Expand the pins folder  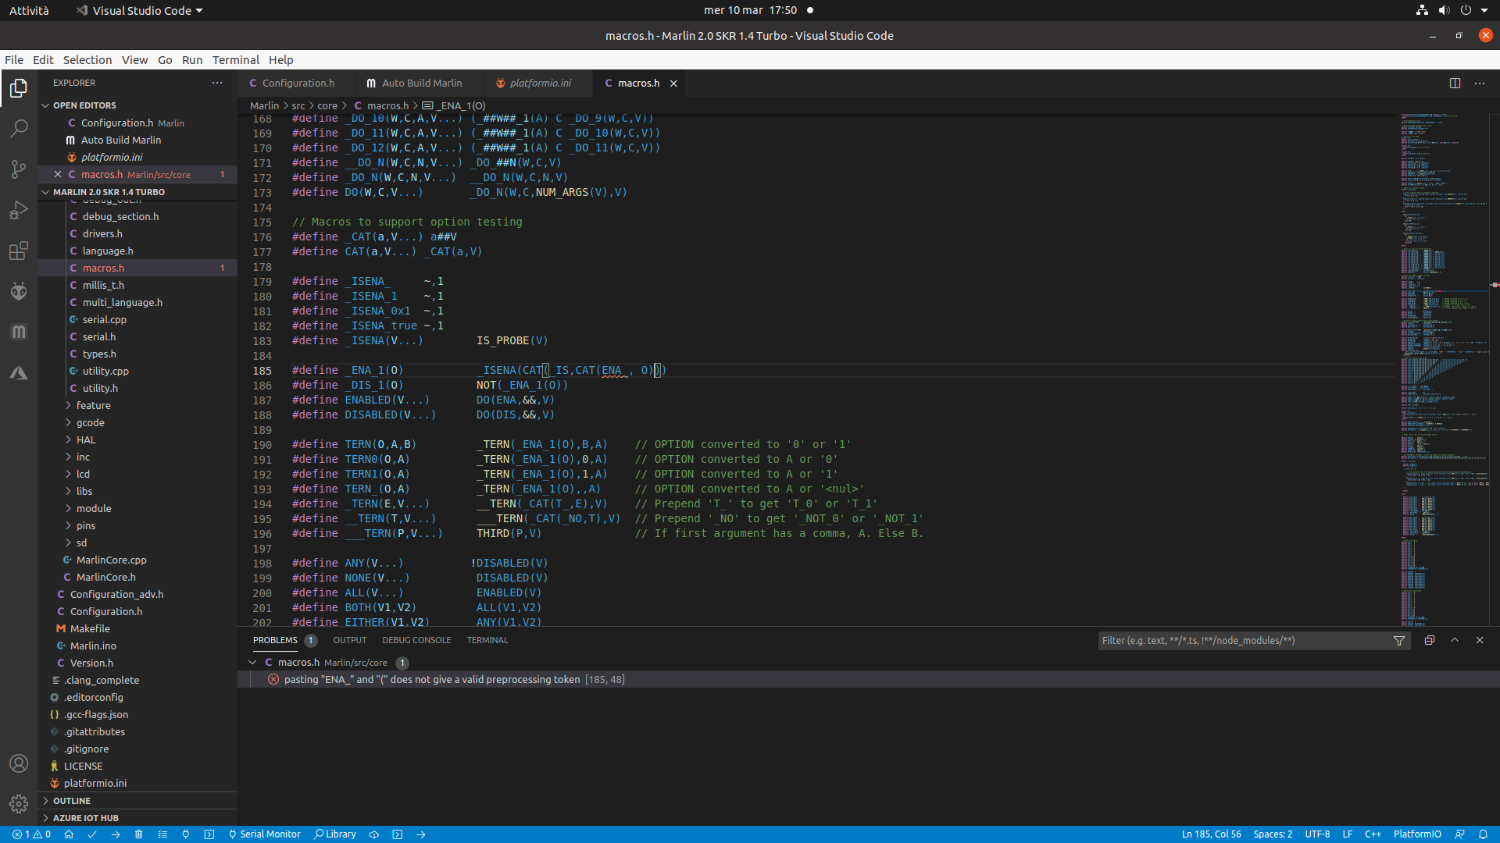[x=86, y=526]
